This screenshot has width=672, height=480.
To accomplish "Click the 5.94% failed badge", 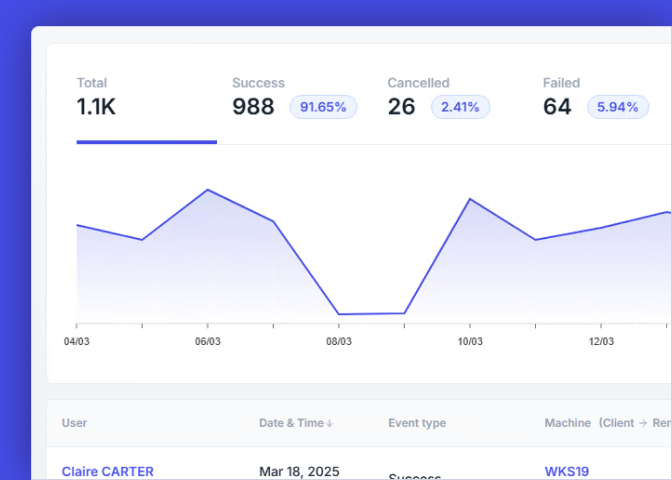I will tap(618, 107).
